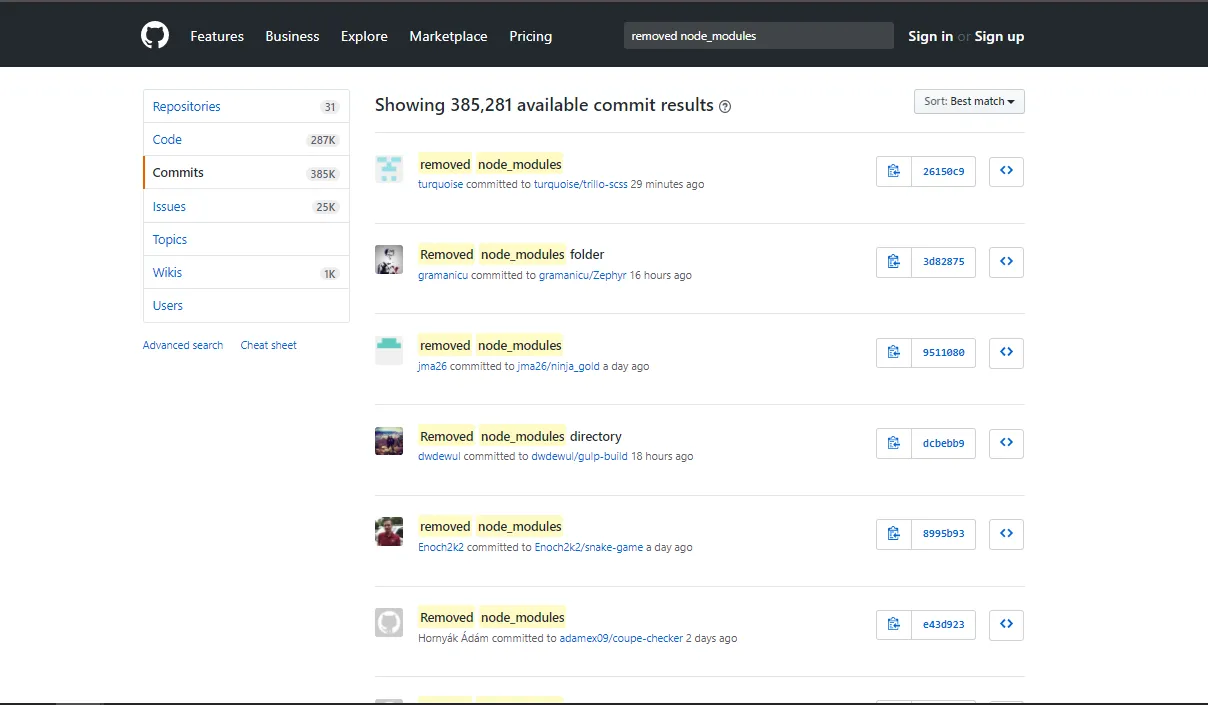Copy the full SHA for commit 9511080
1208x705 pixels.
(x=894, y=352)
